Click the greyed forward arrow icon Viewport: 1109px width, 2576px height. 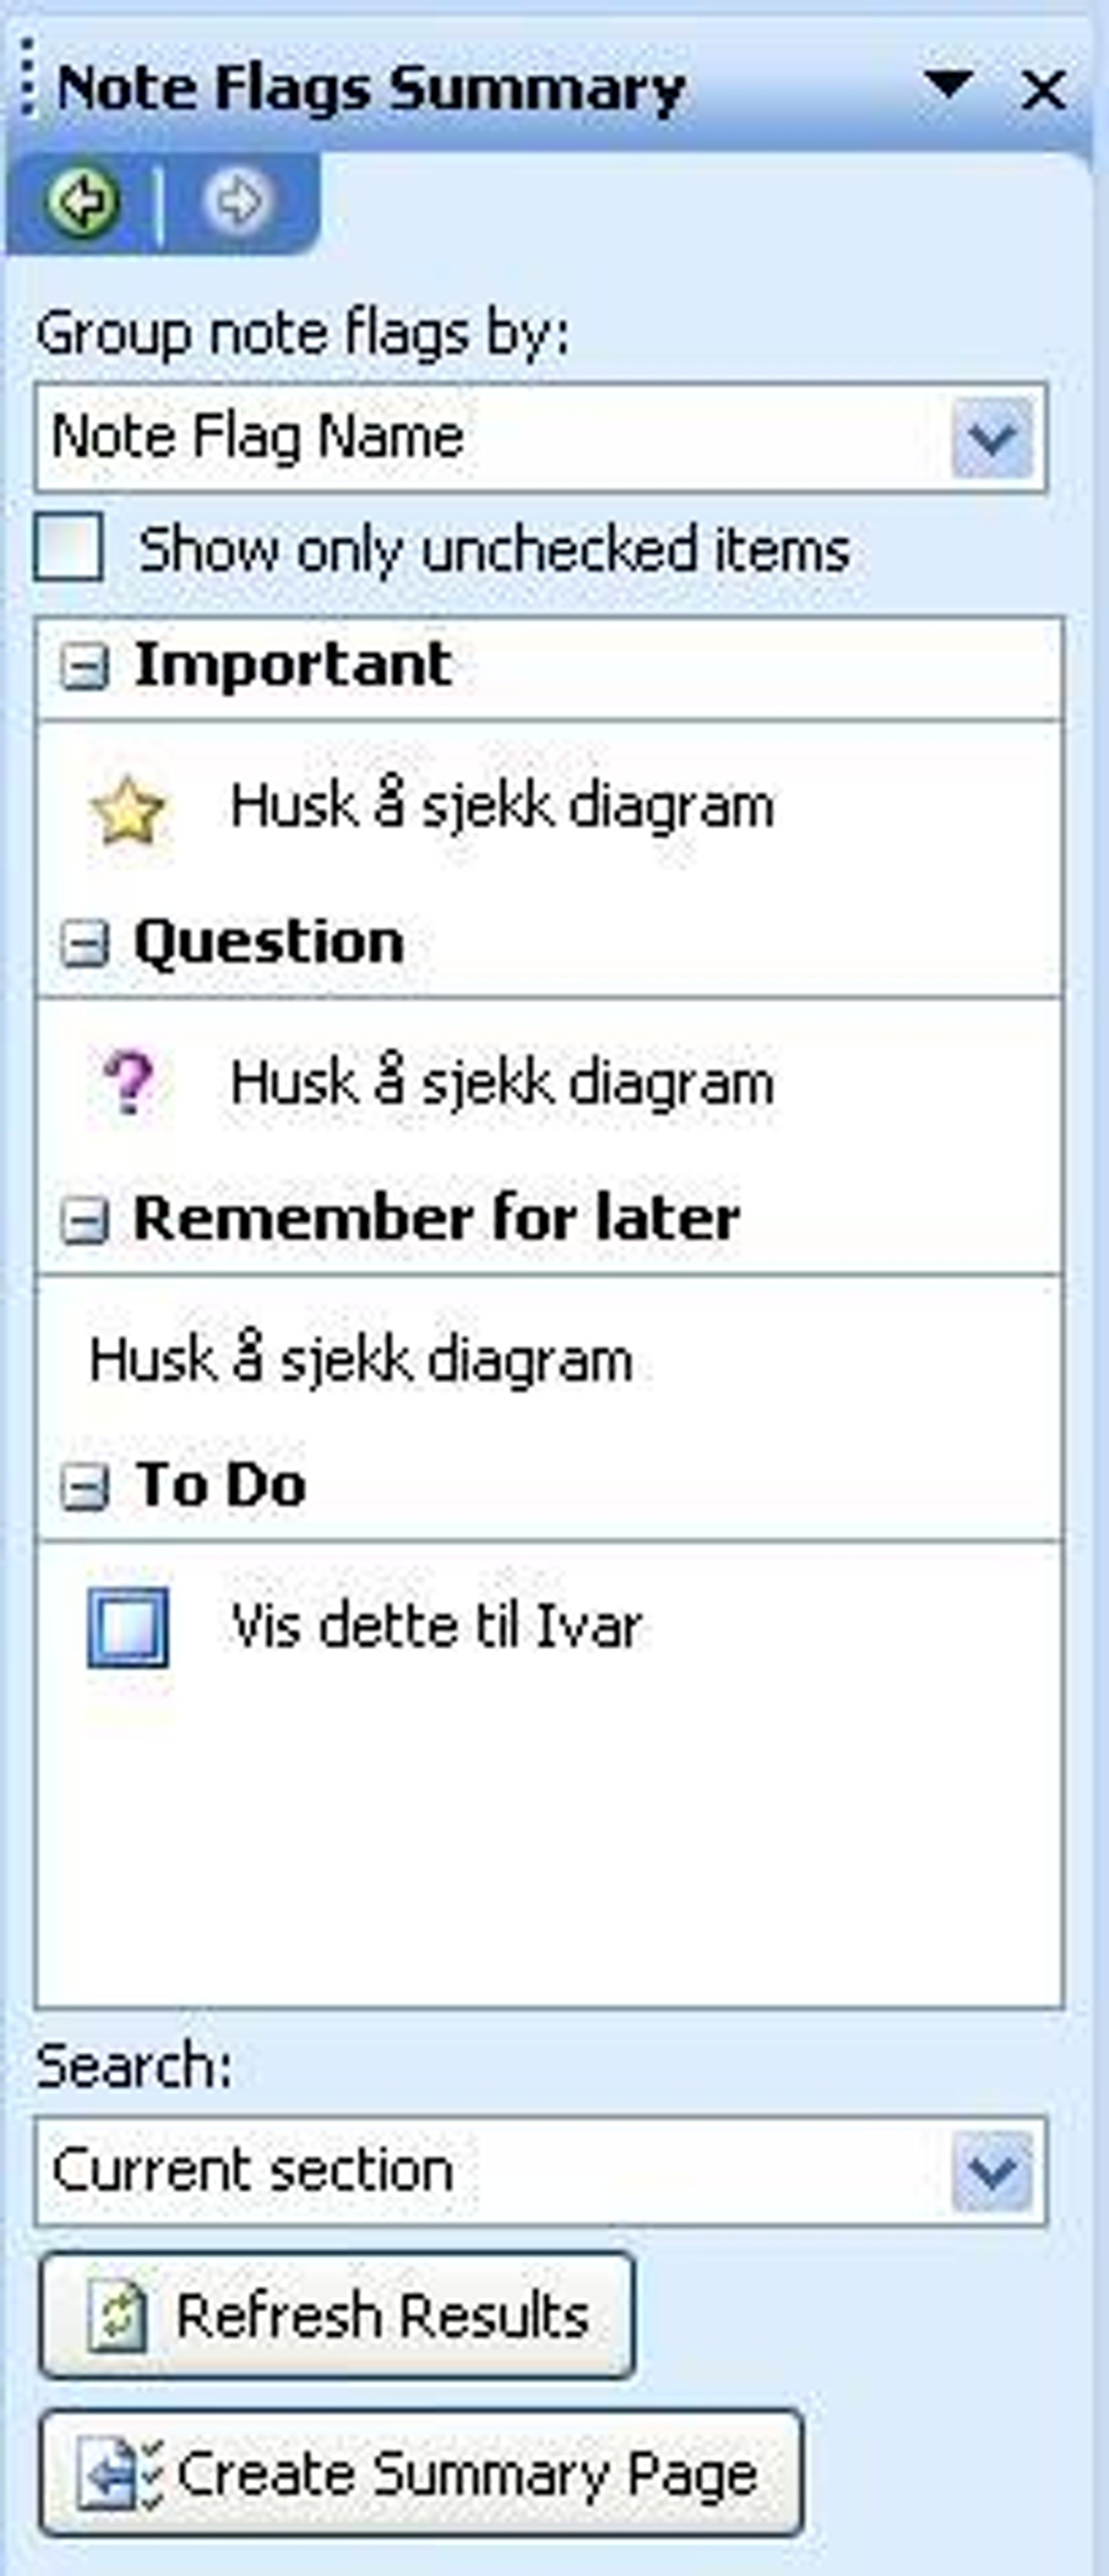(x=237, y=201)
